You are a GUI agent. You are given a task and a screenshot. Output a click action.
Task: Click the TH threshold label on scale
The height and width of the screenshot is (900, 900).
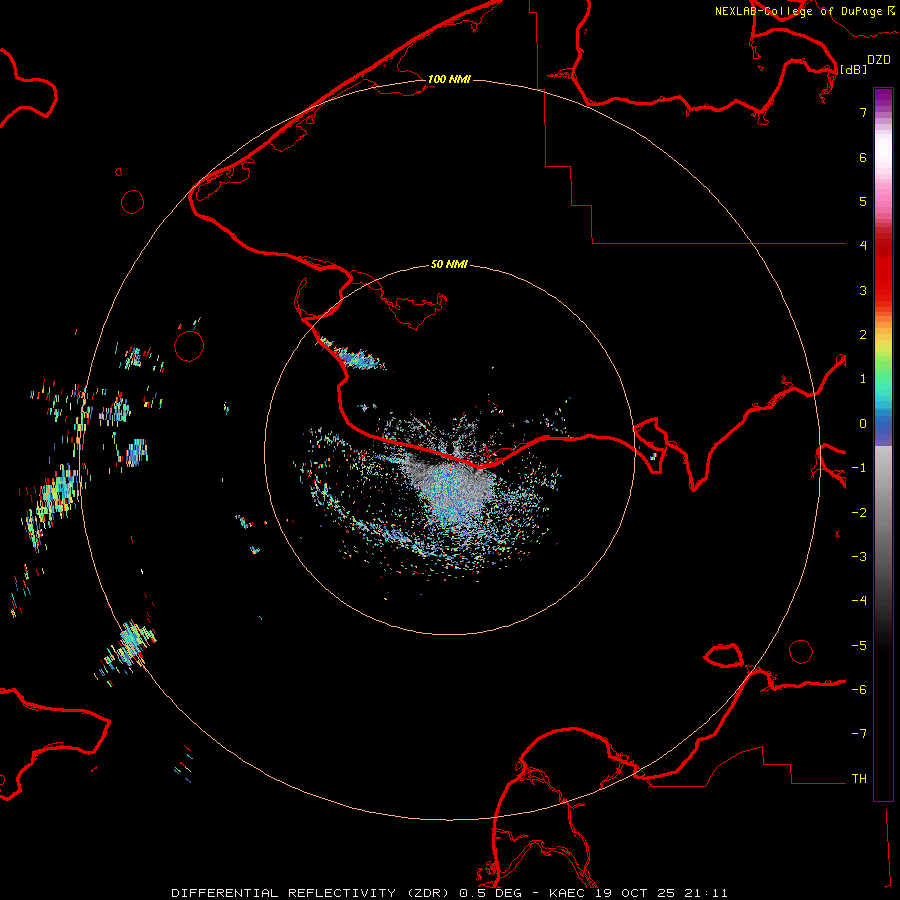[x=859, y=779]
